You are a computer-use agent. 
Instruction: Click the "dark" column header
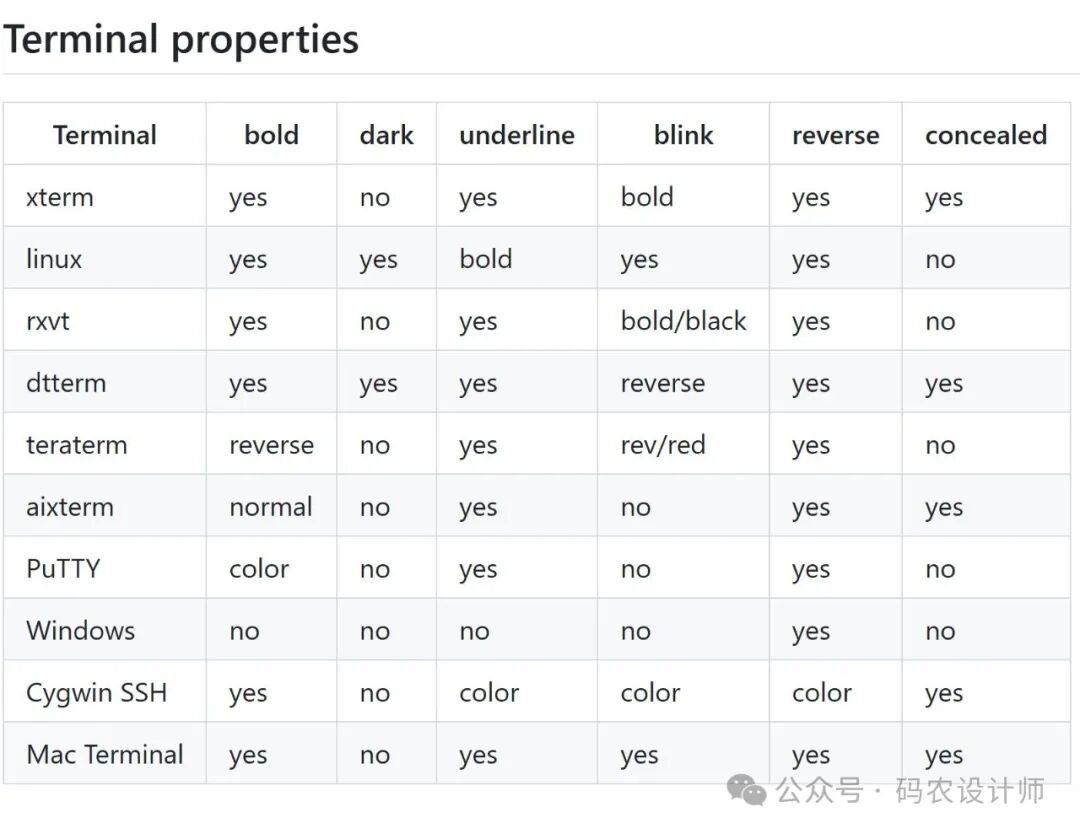pyautogui.click(x=386, y=135)
